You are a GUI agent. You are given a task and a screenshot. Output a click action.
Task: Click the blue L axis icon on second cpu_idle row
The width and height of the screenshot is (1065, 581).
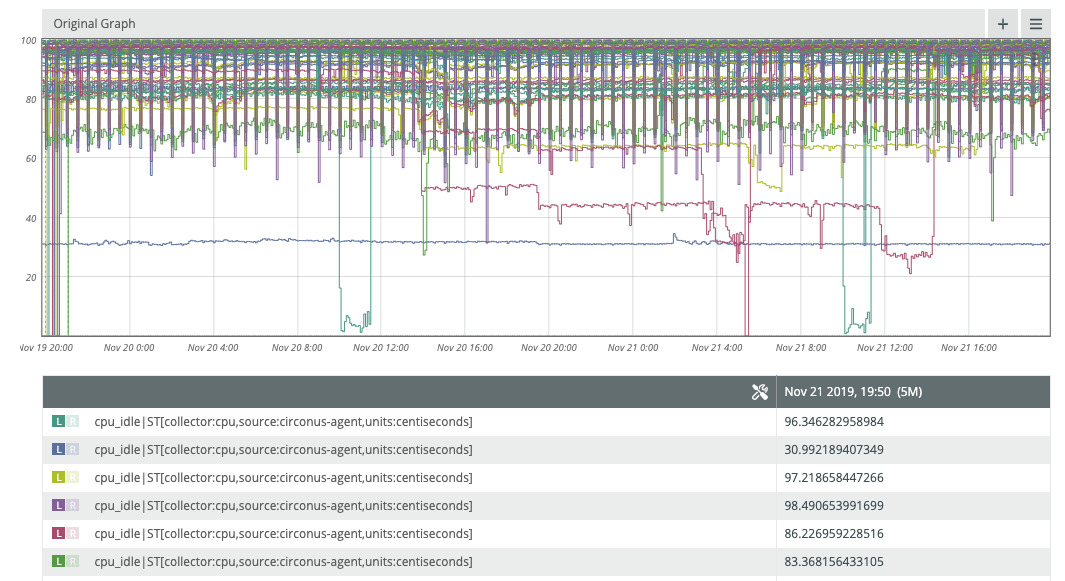coord(58,449)
